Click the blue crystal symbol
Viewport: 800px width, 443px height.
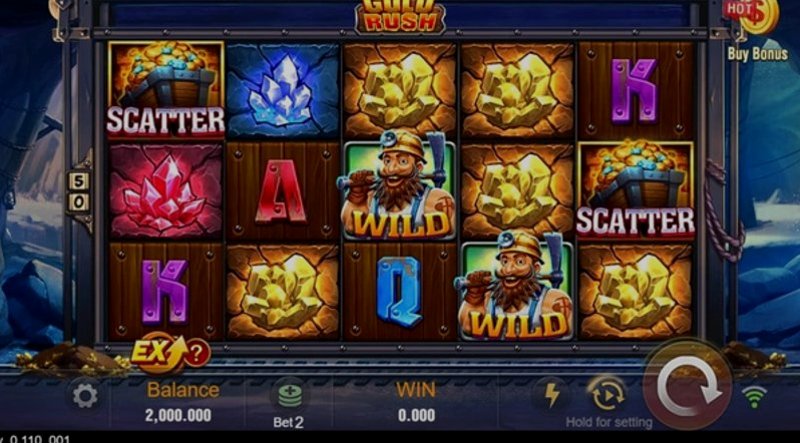pos(283,90)
